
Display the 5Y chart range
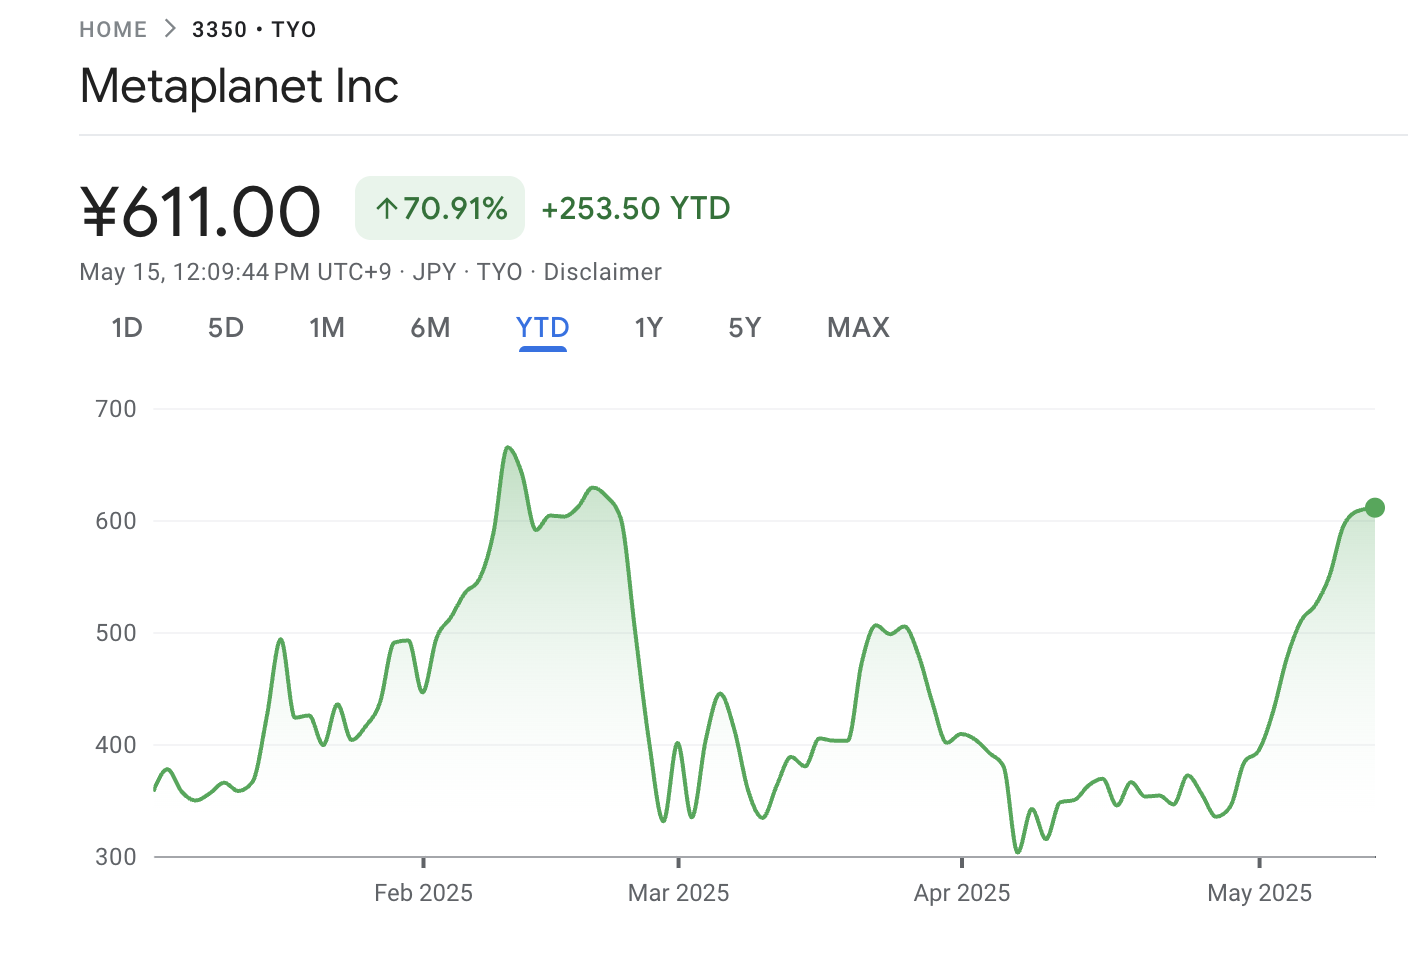click(x=744, y=327)
